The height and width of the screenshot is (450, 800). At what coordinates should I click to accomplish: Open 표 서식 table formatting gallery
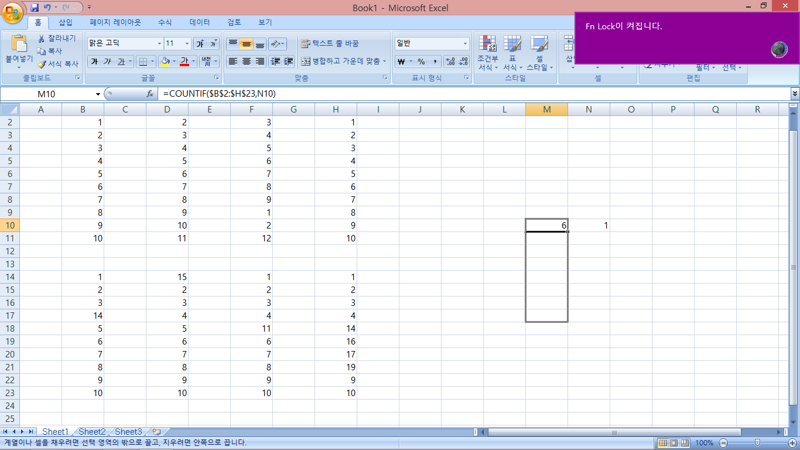click(x=512, y=53)
